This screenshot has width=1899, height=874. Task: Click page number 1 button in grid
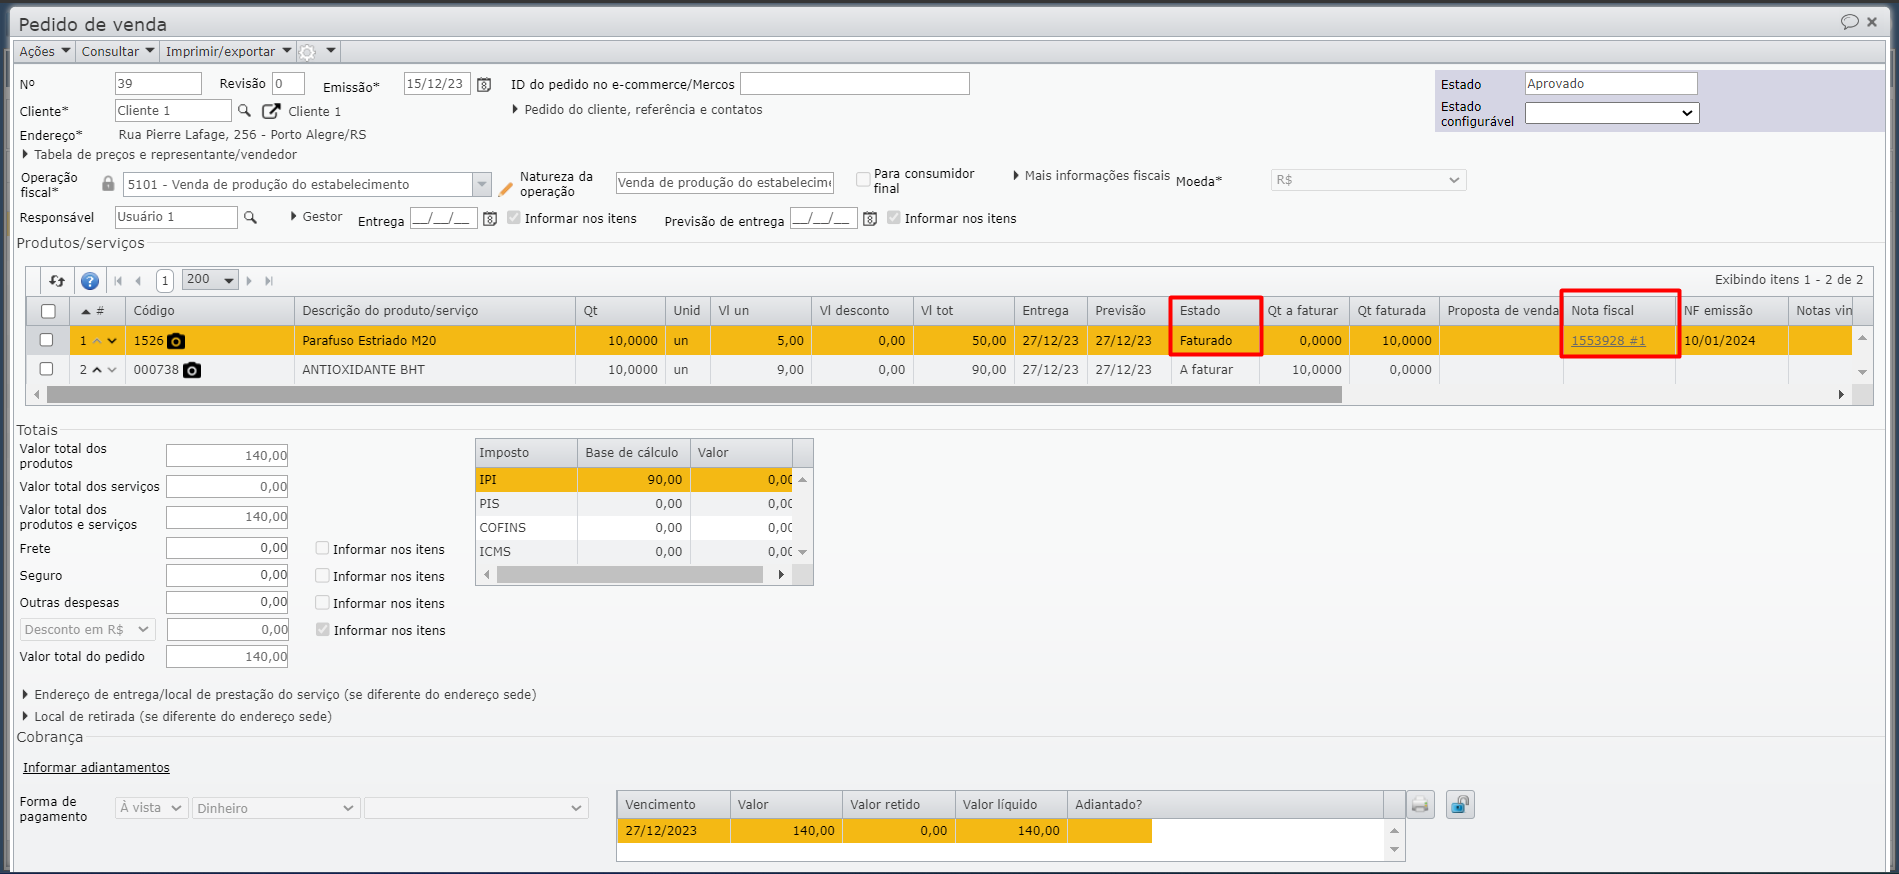pos(165,281)
